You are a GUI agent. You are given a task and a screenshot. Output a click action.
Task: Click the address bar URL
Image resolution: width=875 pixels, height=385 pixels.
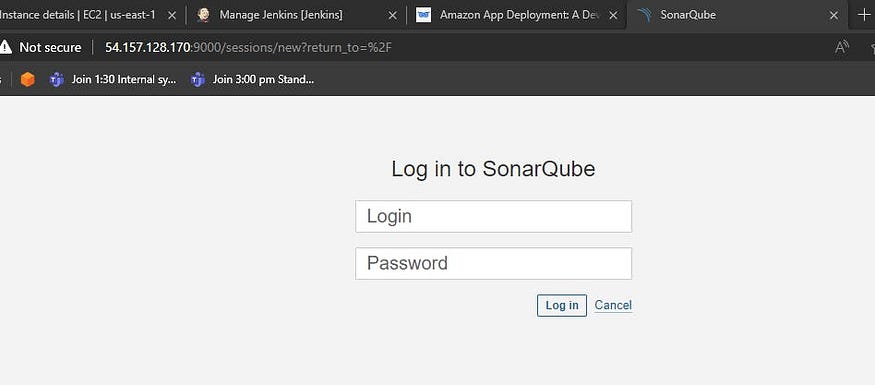248,47
